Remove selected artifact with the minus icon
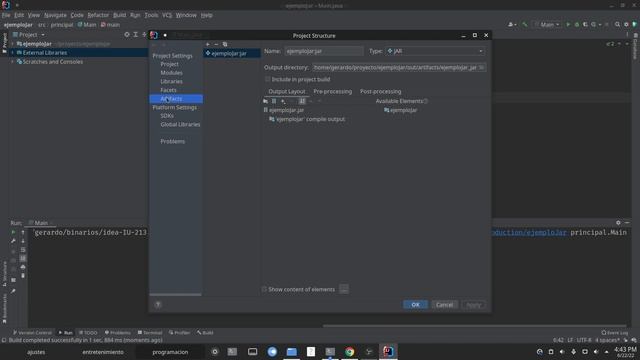Screen dimensions: 640x360 (x=216, y=44)
